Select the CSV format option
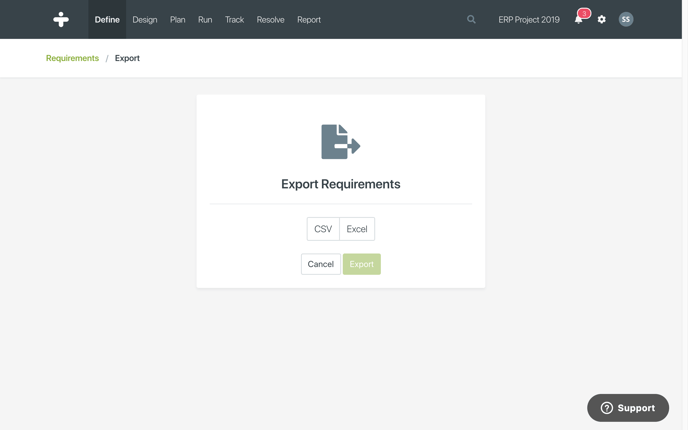The width and height of the screenshot is (688, 430). (323, 229)
